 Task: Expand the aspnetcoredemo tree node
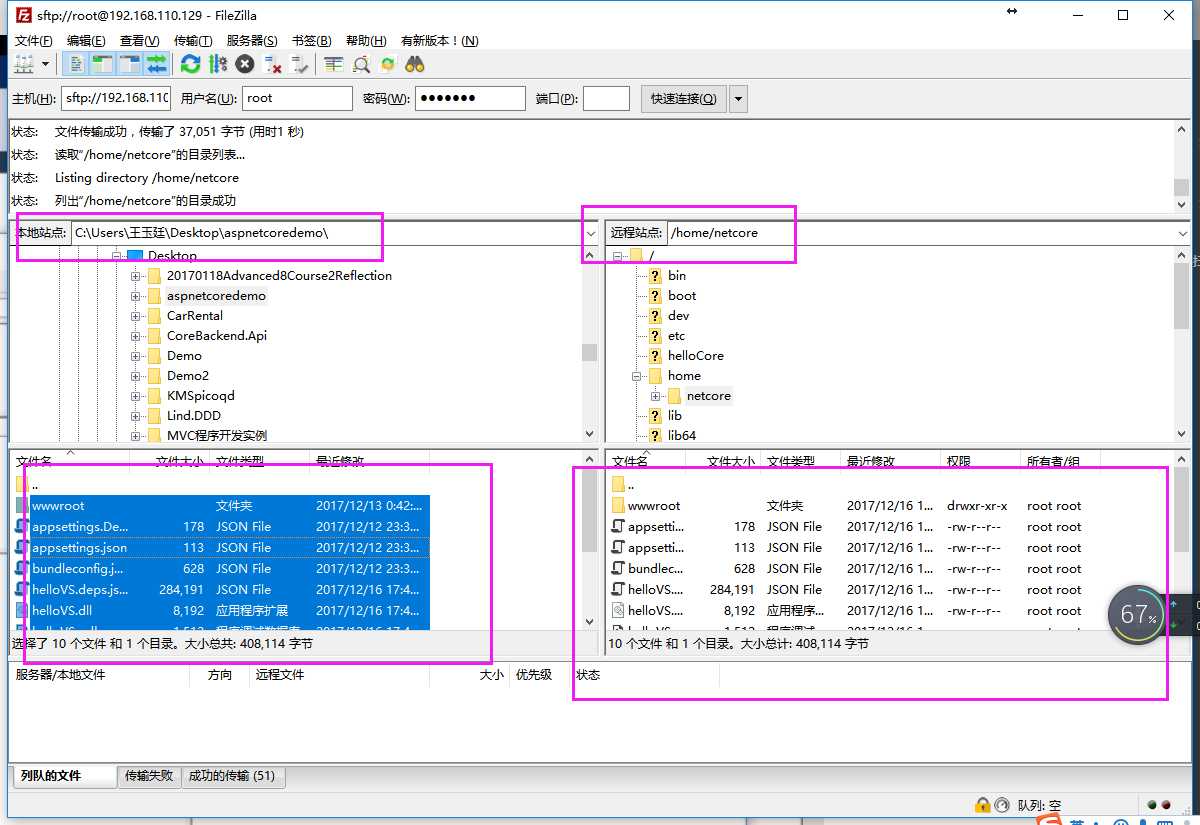(x=135, y=296)
